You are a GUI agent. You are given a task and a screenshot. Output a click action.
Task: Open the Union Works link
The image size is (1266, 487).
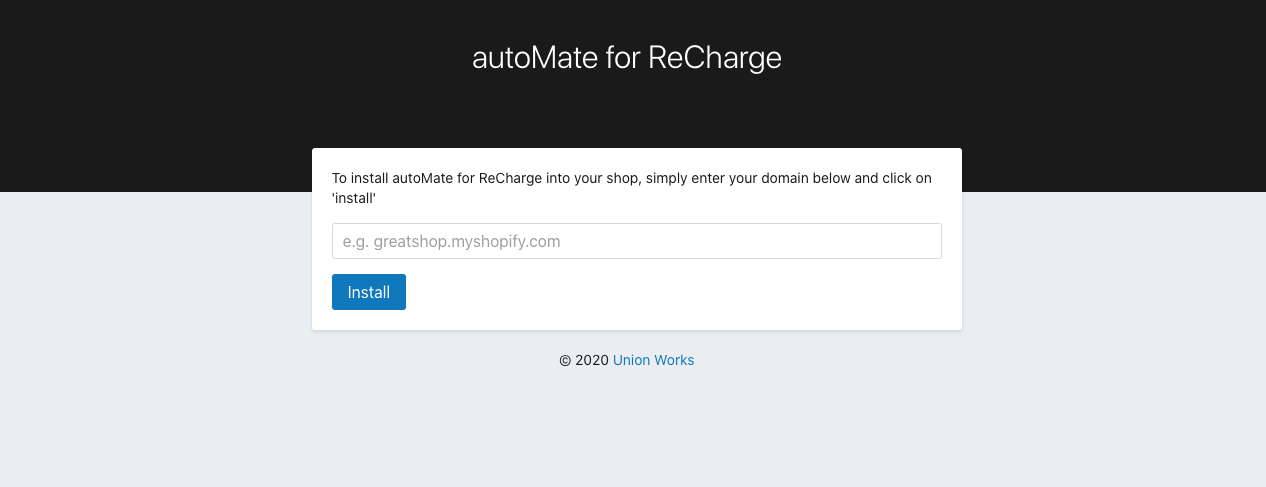click(x=653, y=360)
